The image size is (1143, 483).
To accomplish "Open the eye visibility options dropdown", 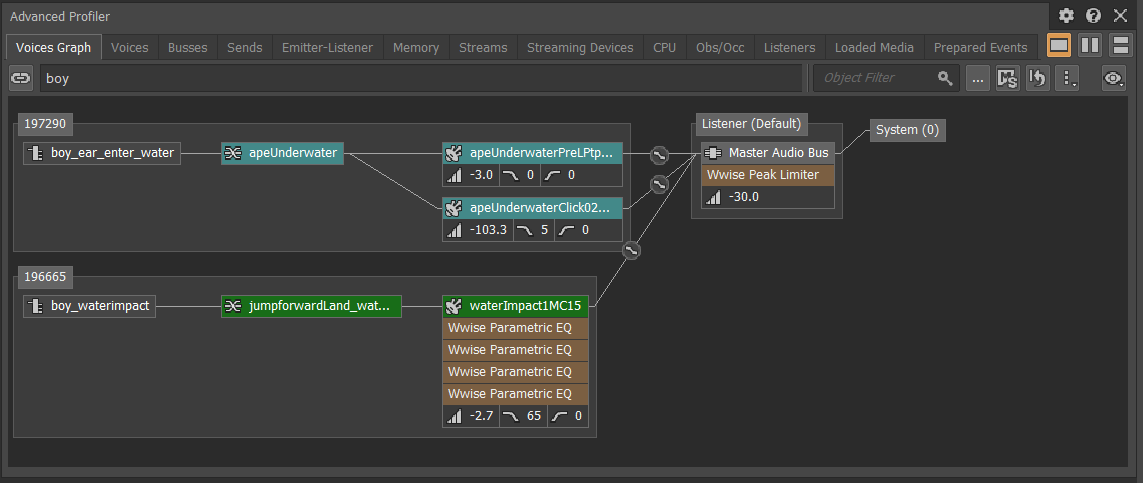I will click(x=1113, y=78).
